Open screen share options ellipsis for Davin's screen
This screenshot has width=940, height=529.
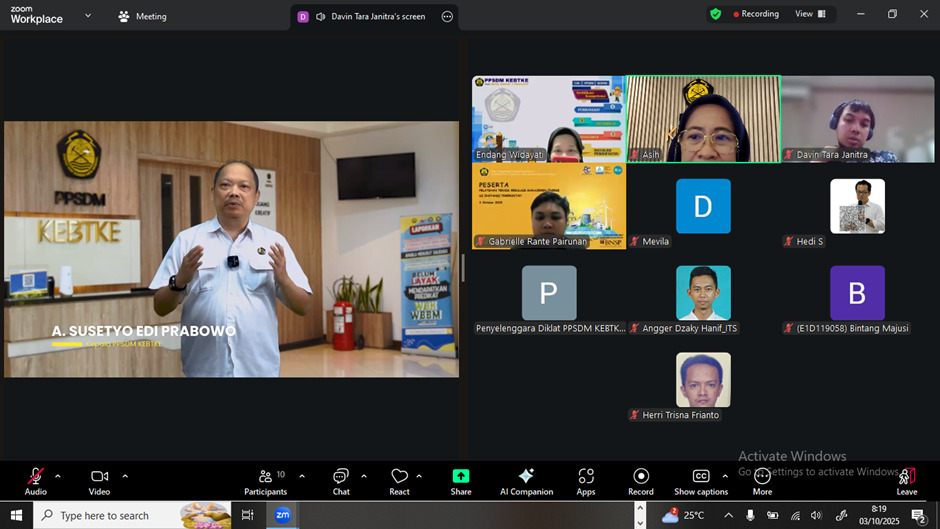tap(447, 16)
